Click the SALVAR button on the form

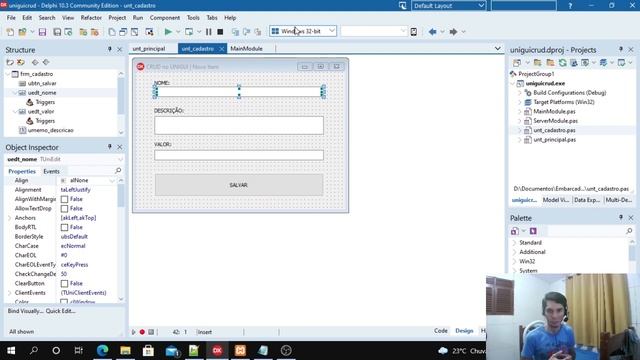(239, 185)
